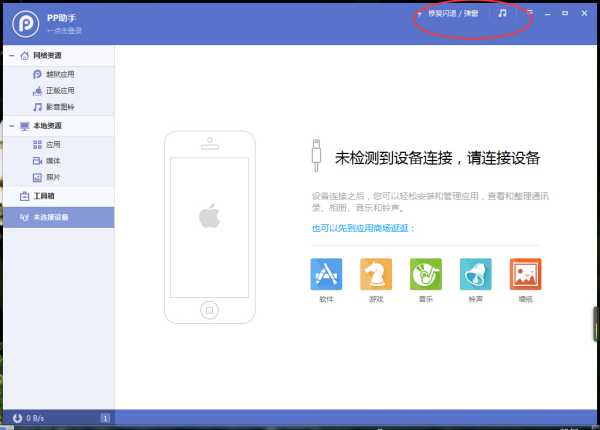Open 影音图铃 in the sidebar
The height and width of the screenshot is (430, 600).
coord(60,107)
